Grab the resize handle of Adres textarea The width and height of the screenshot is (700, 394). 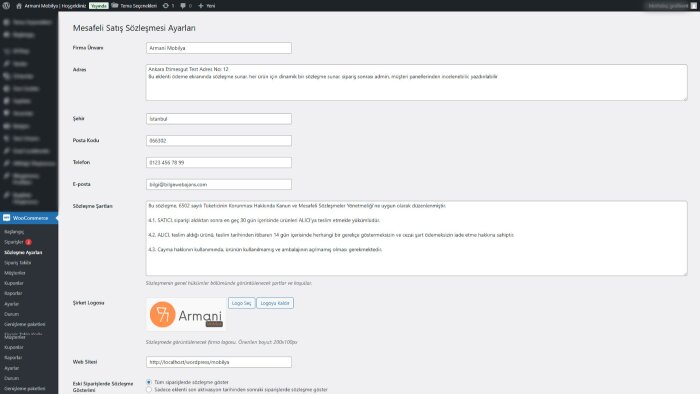click(685, 98)
